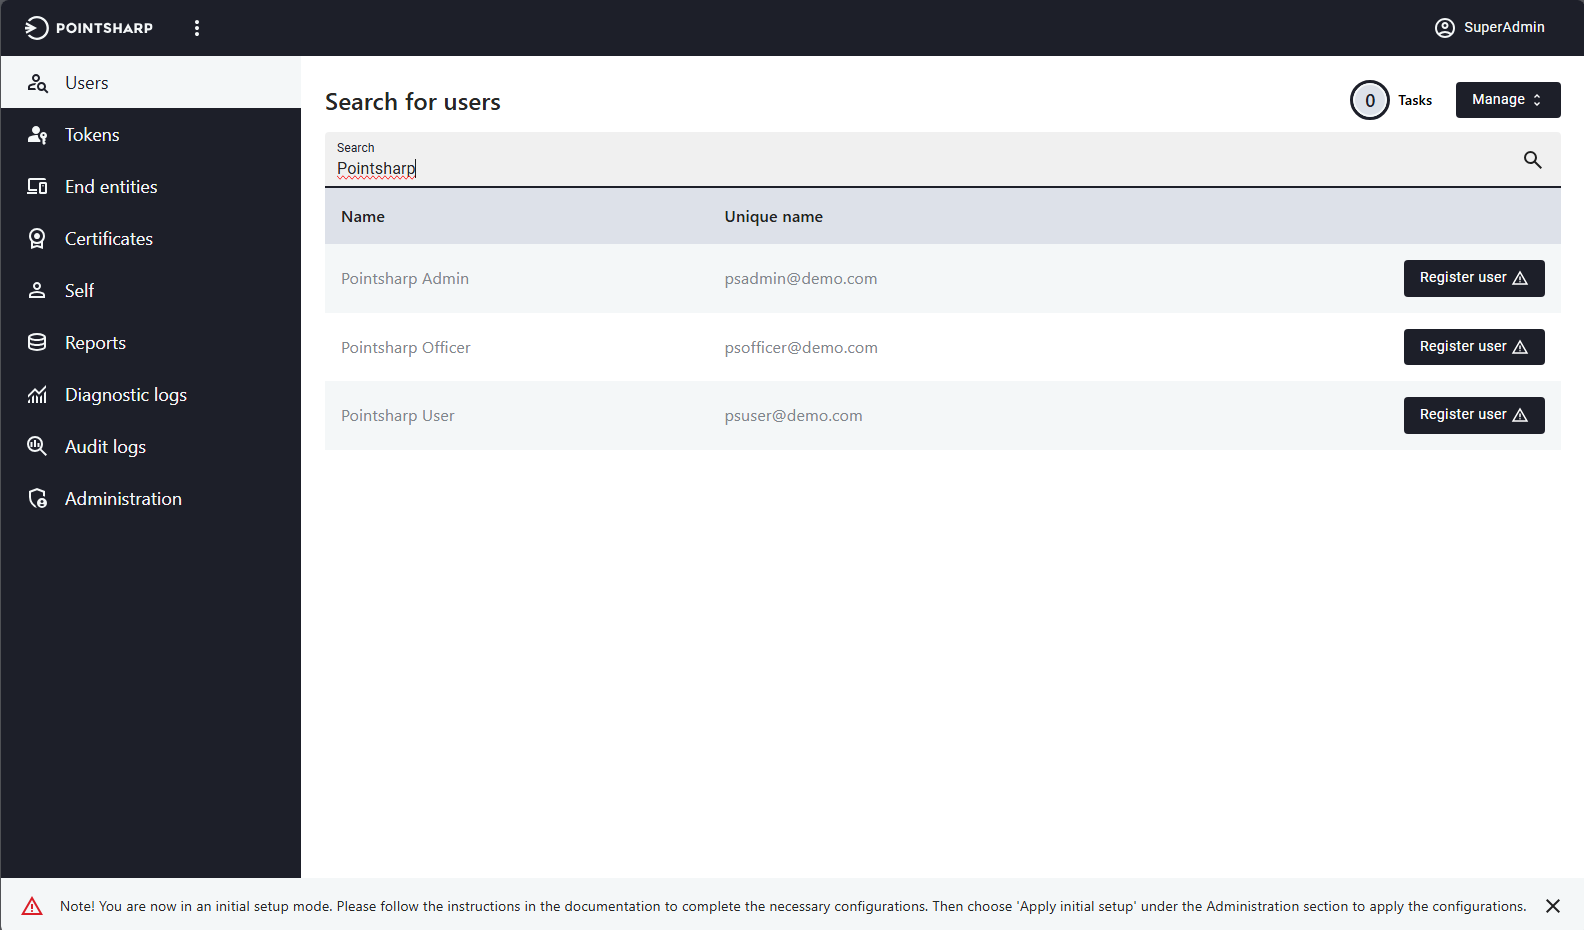View Audit logs

point(105,447)
